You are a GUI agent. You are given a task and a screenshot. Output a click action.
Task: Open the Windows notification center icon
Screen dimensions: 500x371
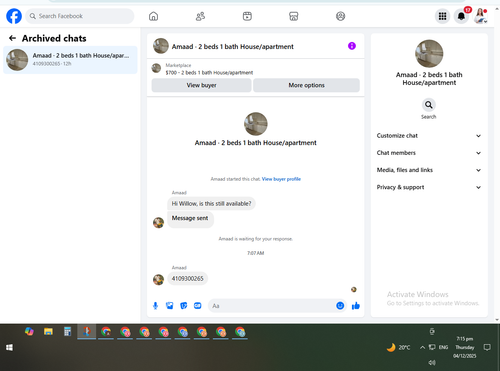[x=487, y=347]
